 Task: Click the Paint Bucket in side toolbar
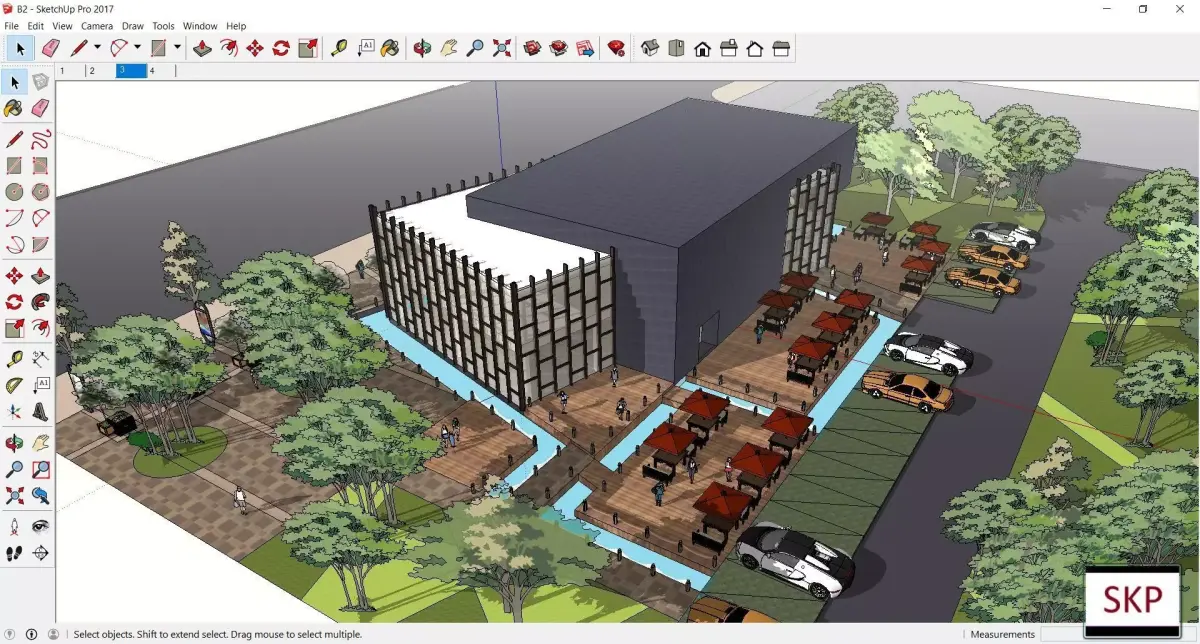click(14, 108)
